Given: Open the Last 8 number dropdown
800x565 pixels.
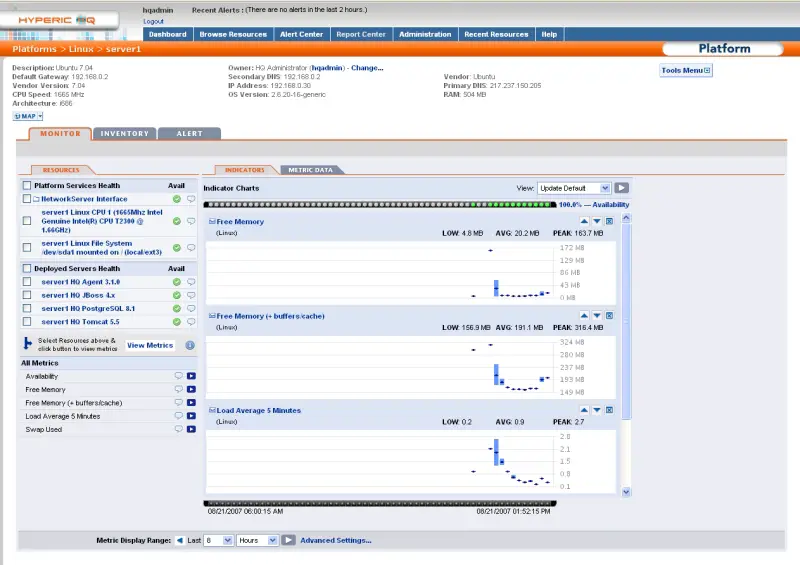Looking at the screenshot, I should pyautogui.click(x=218, y=540).
